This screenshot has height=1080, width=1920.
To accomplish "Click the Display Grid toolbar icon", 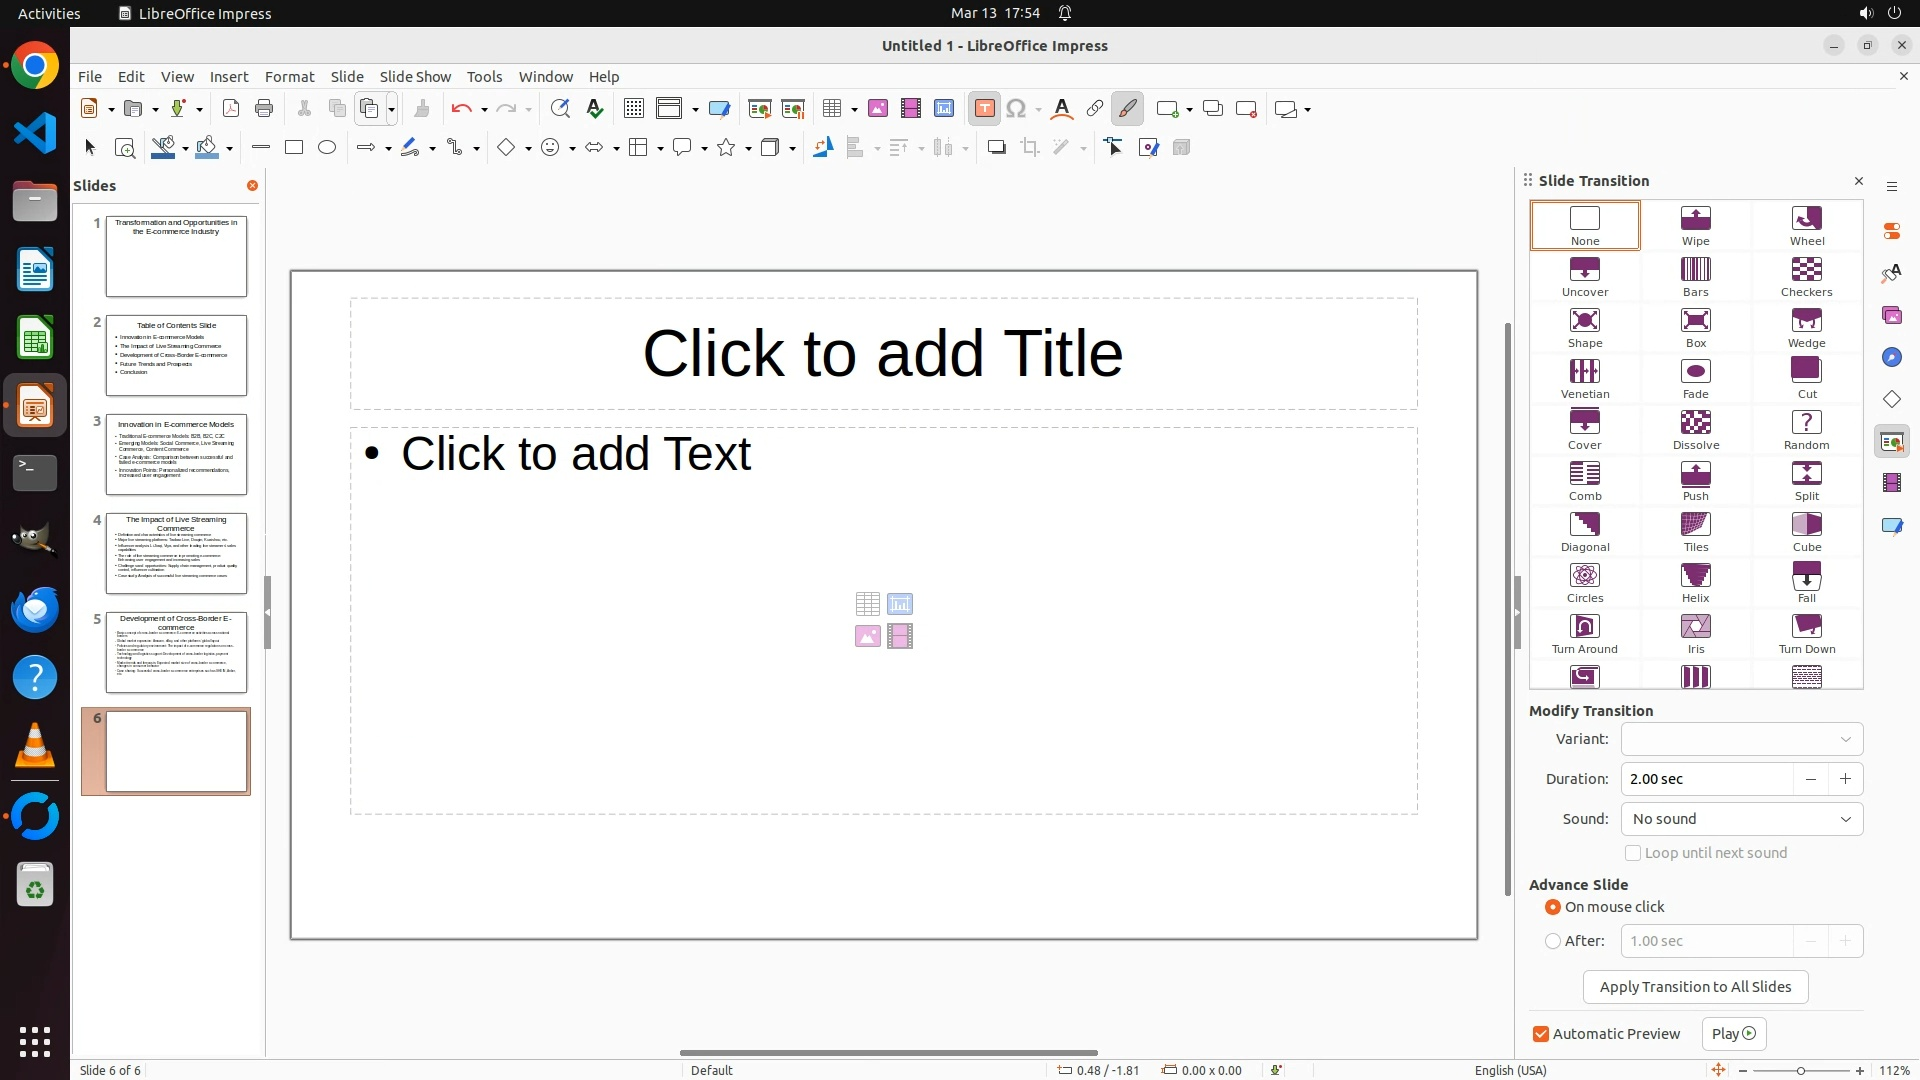I will pyautogui.click(x=633, y=109).
